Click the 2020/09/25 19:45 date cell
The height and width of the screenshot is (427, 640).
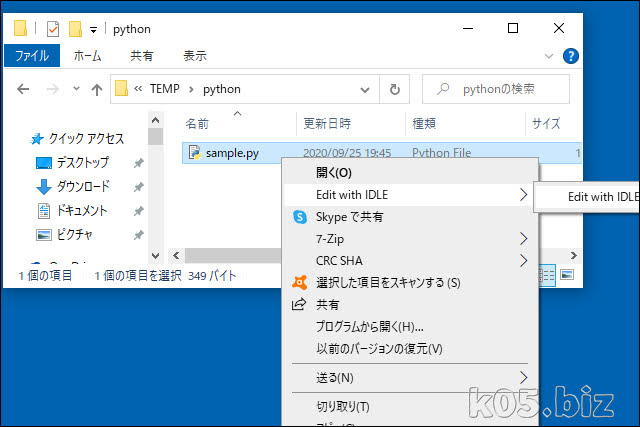[x=347, y=153]
